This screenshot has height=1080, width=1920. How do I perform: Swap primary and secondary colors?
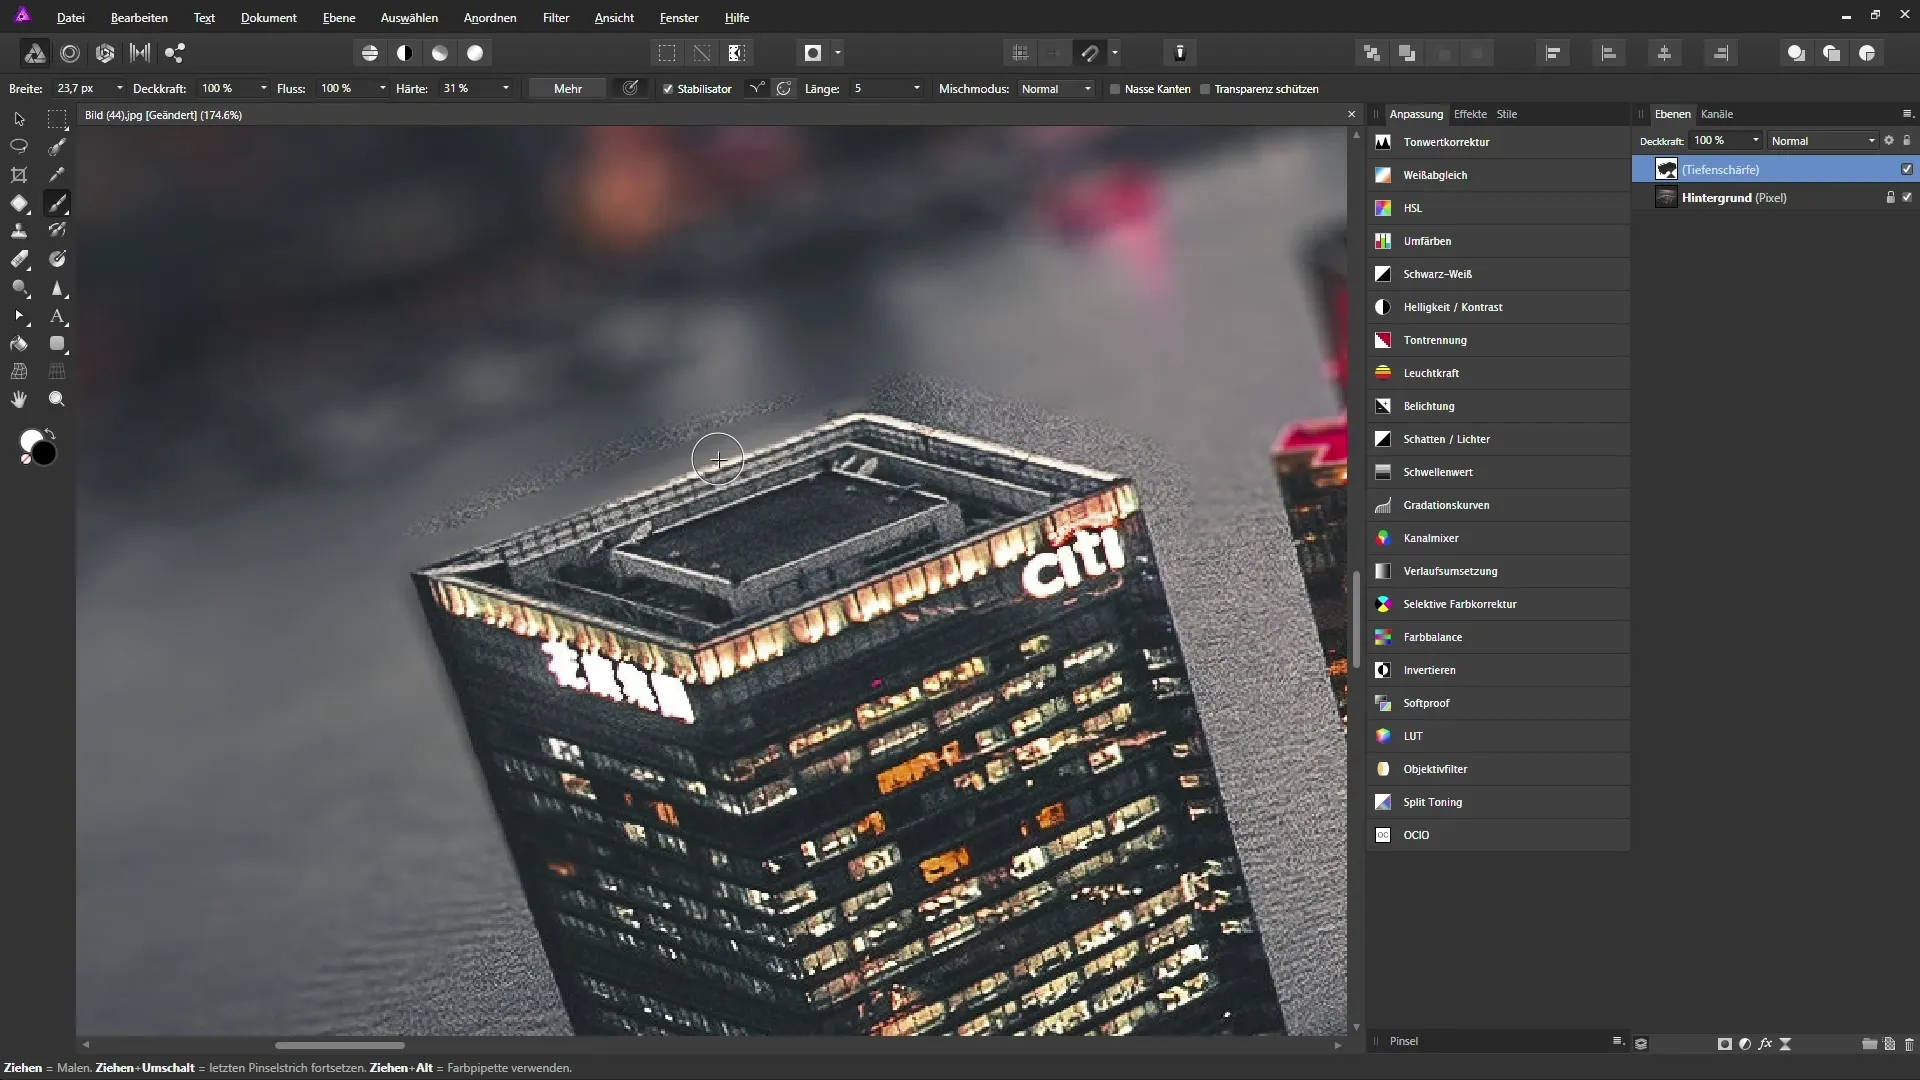[x=51, y=433]
